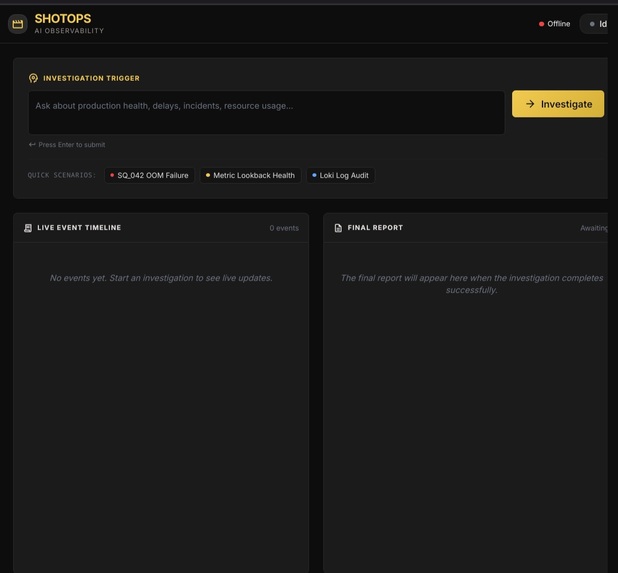Click the QUICK SCENARIOS label

(x=61, y=175)
